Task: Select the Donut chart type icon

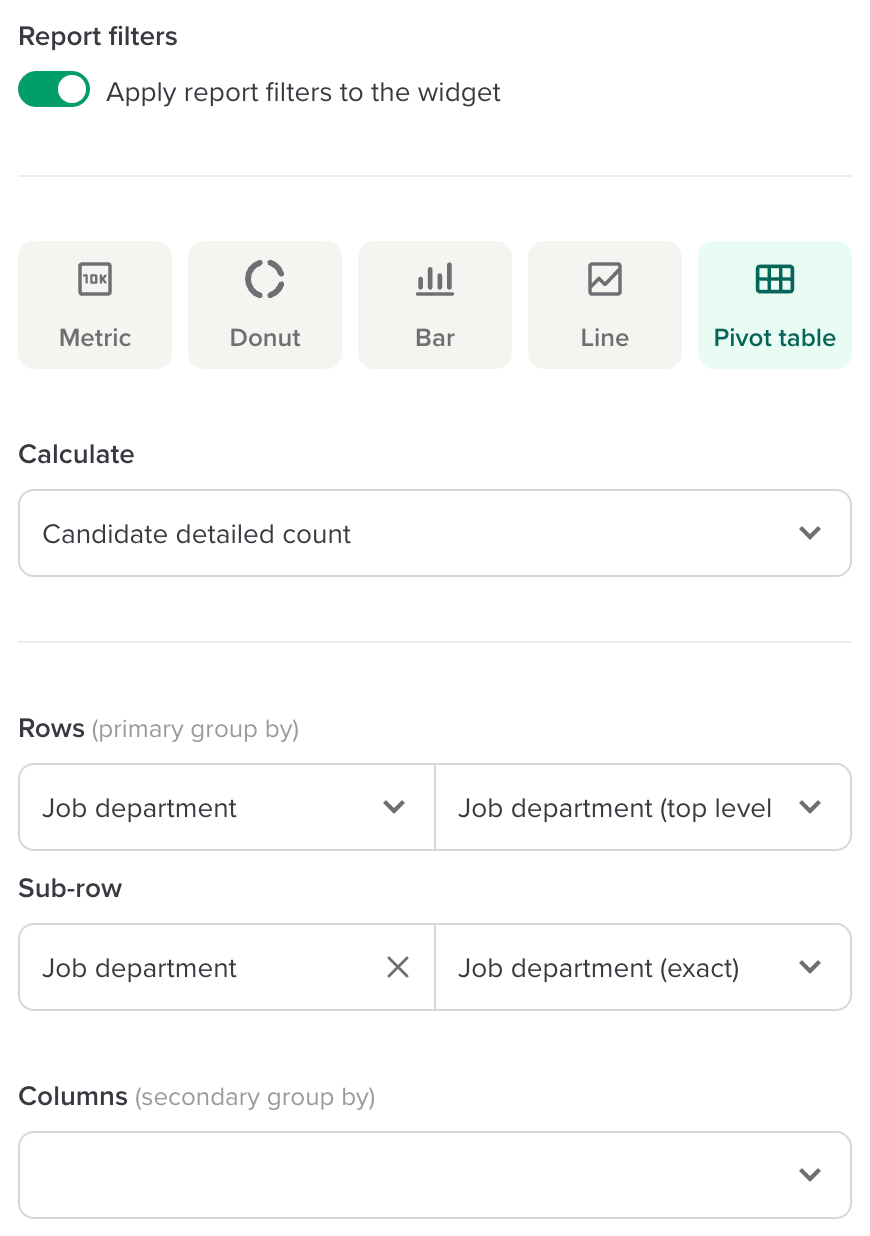Action: click(x=265, y=279)
